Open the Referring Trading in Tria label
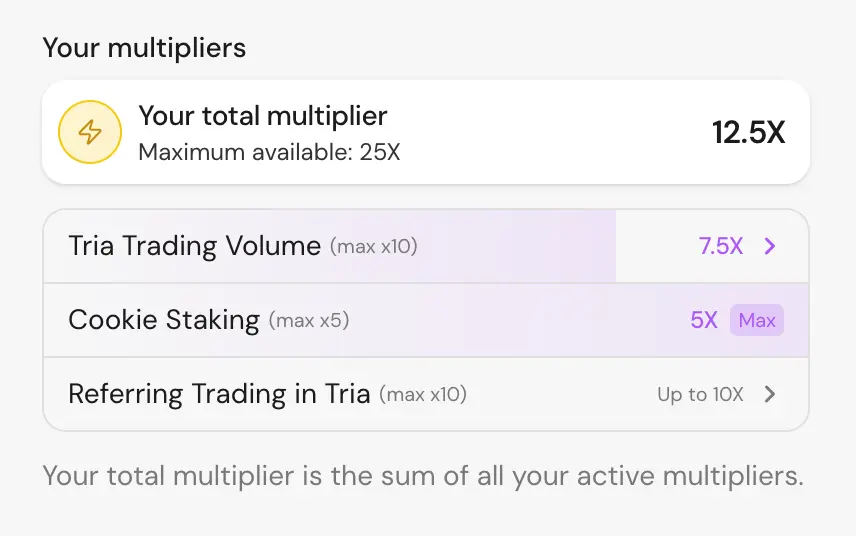Screen dimensions: 856x536 [x=219, y=394]
